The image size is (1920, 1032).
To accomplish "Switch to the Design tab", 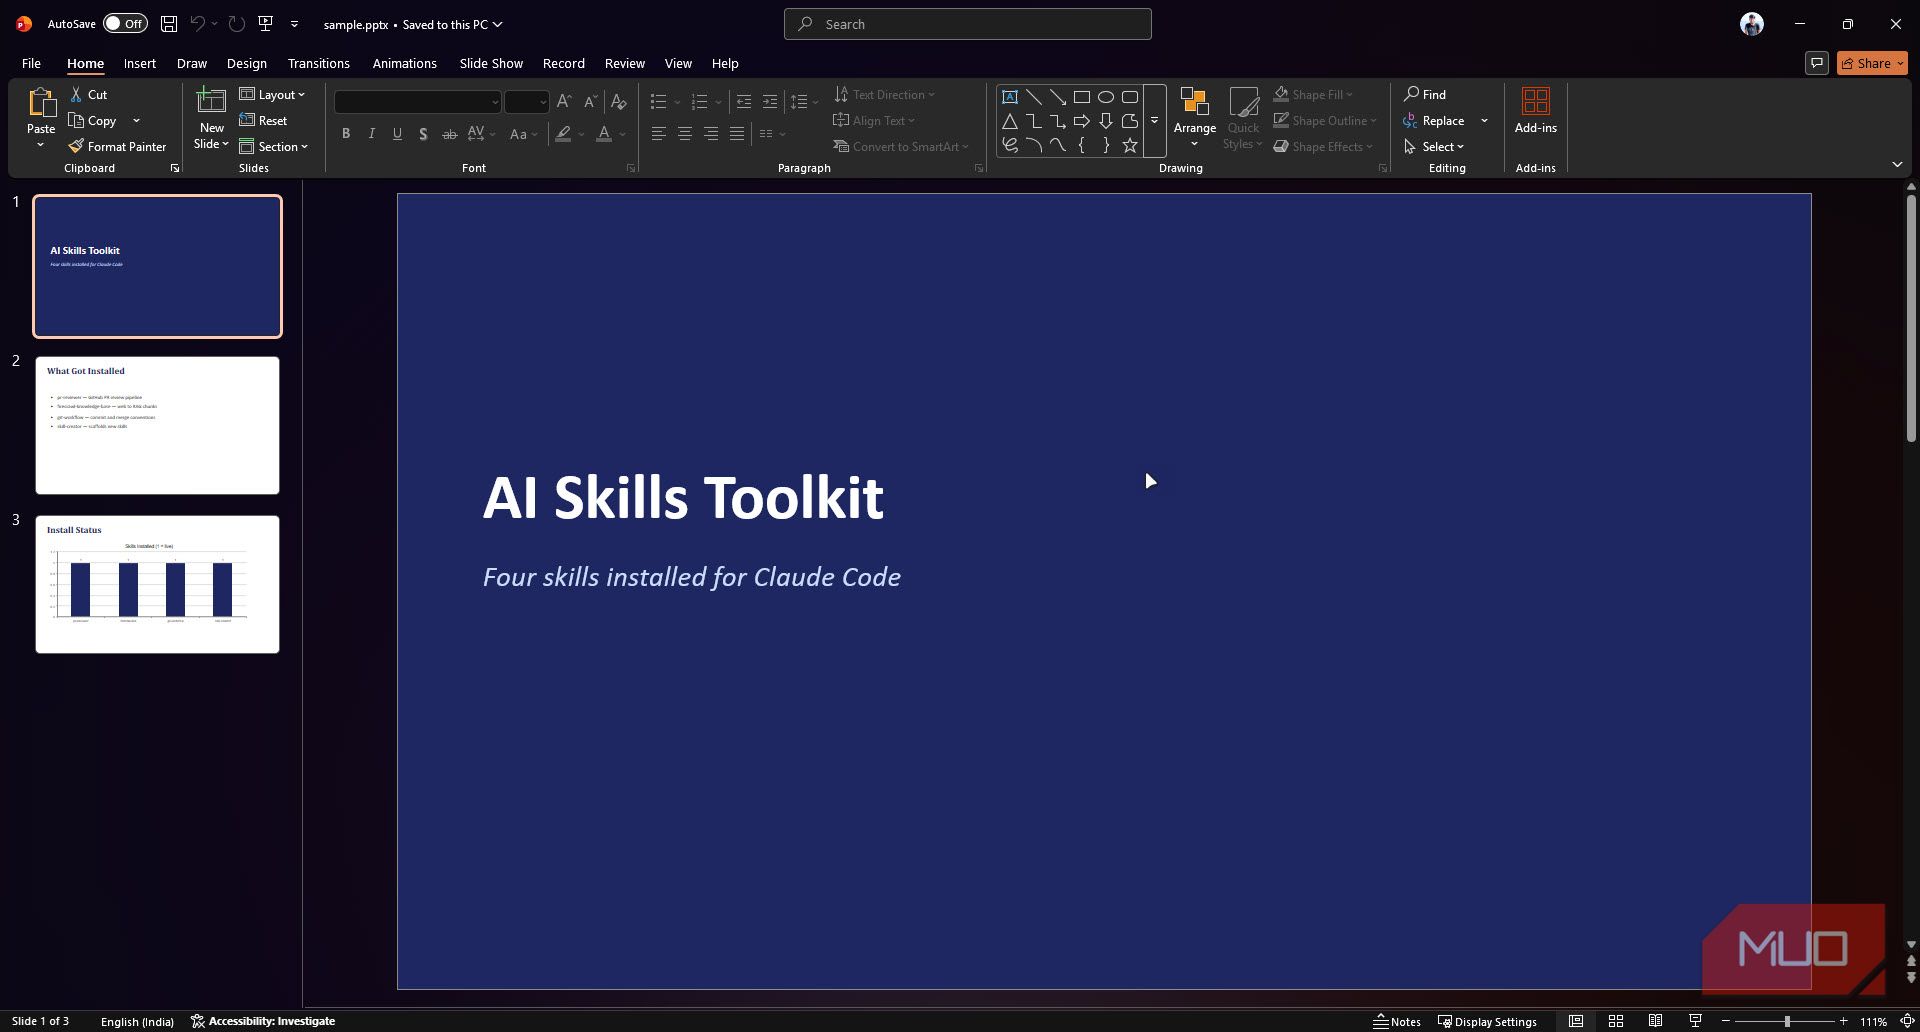I will coord(246,63).
